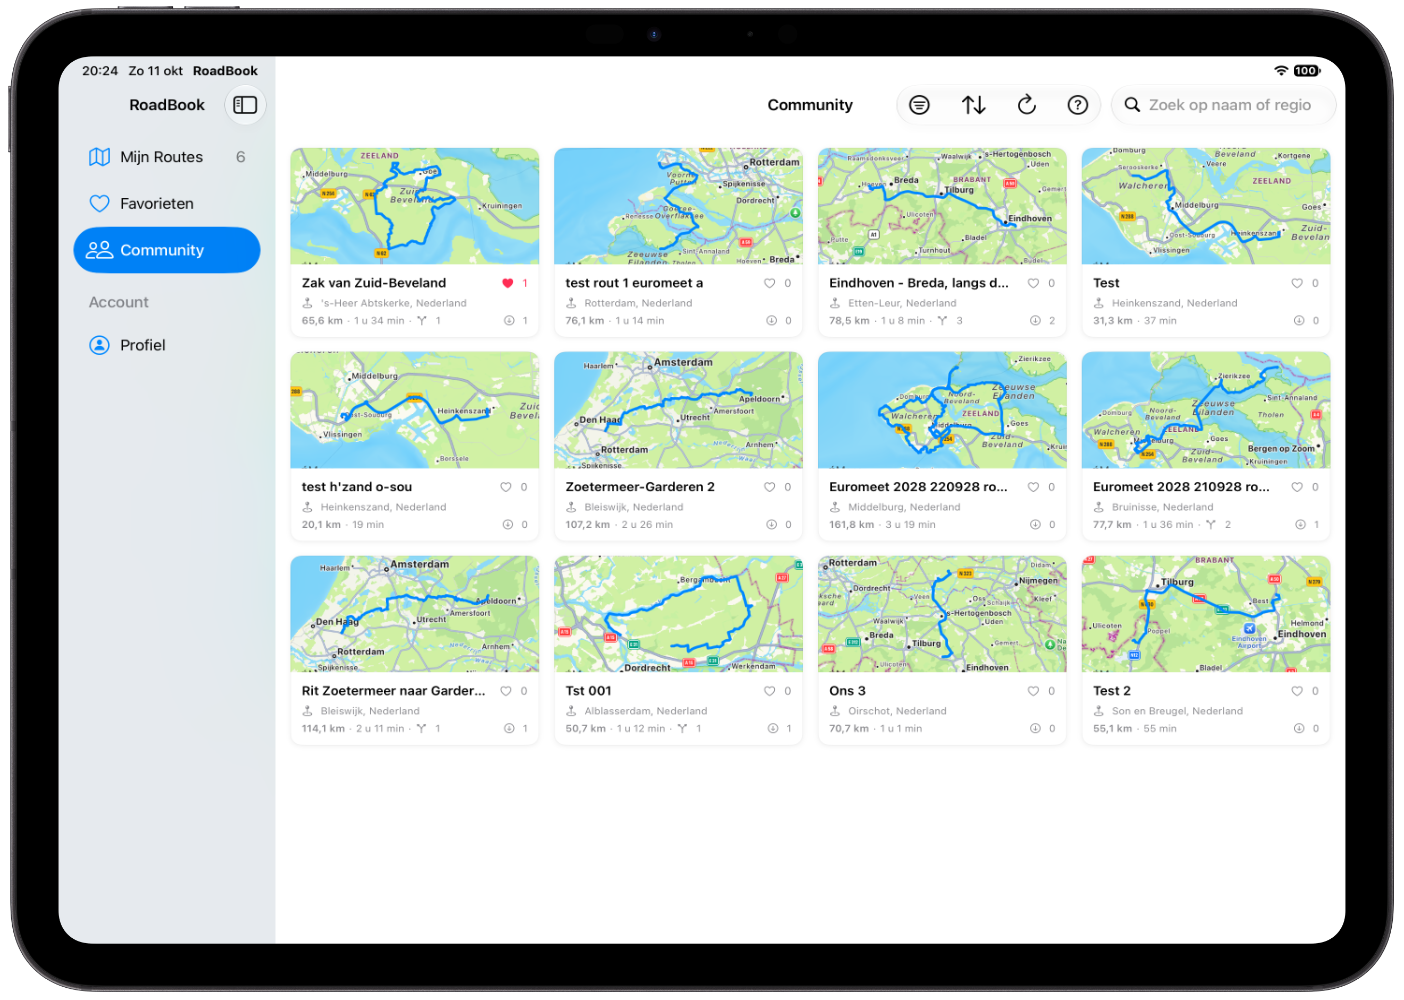Viewport: 1404px width, 1000px height.
Task: Click the magnifying glass search icon
Action: tap(1132, 105)
